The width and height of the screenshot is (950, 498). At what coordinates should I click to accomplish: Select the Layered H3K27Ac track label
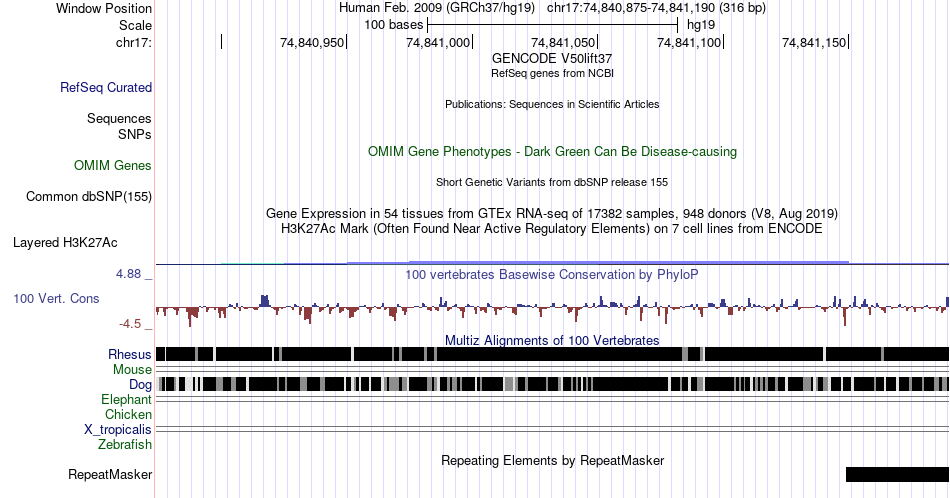tap(65, 242)
